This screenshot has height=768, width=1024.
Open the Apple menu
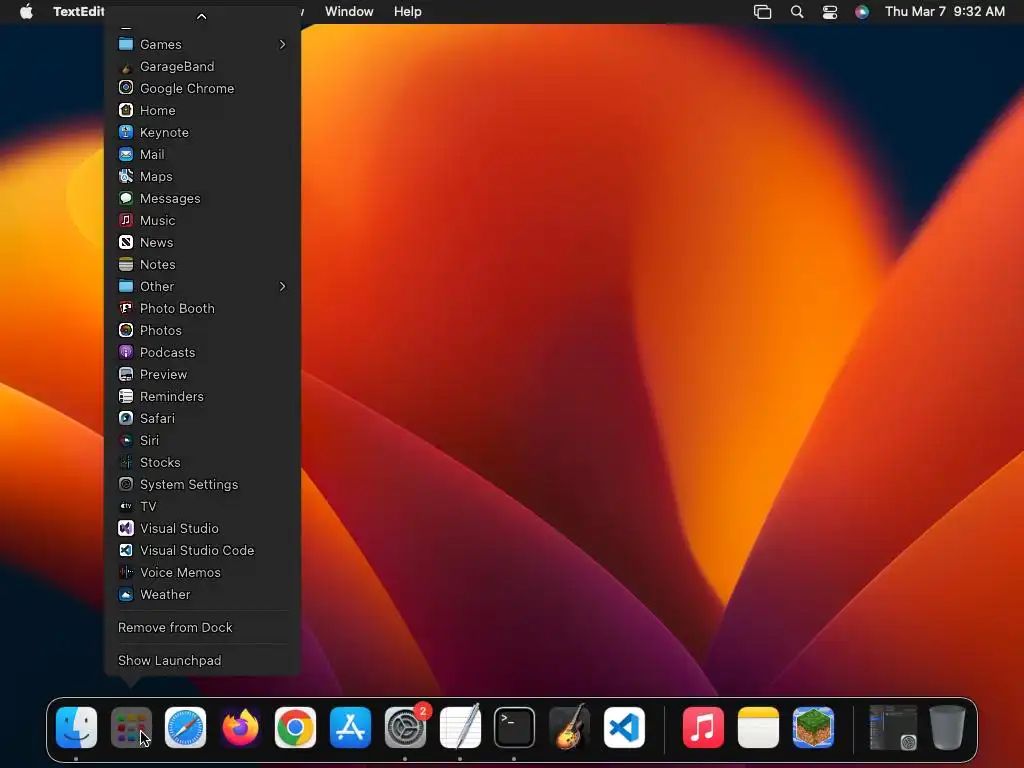(26, 11)
